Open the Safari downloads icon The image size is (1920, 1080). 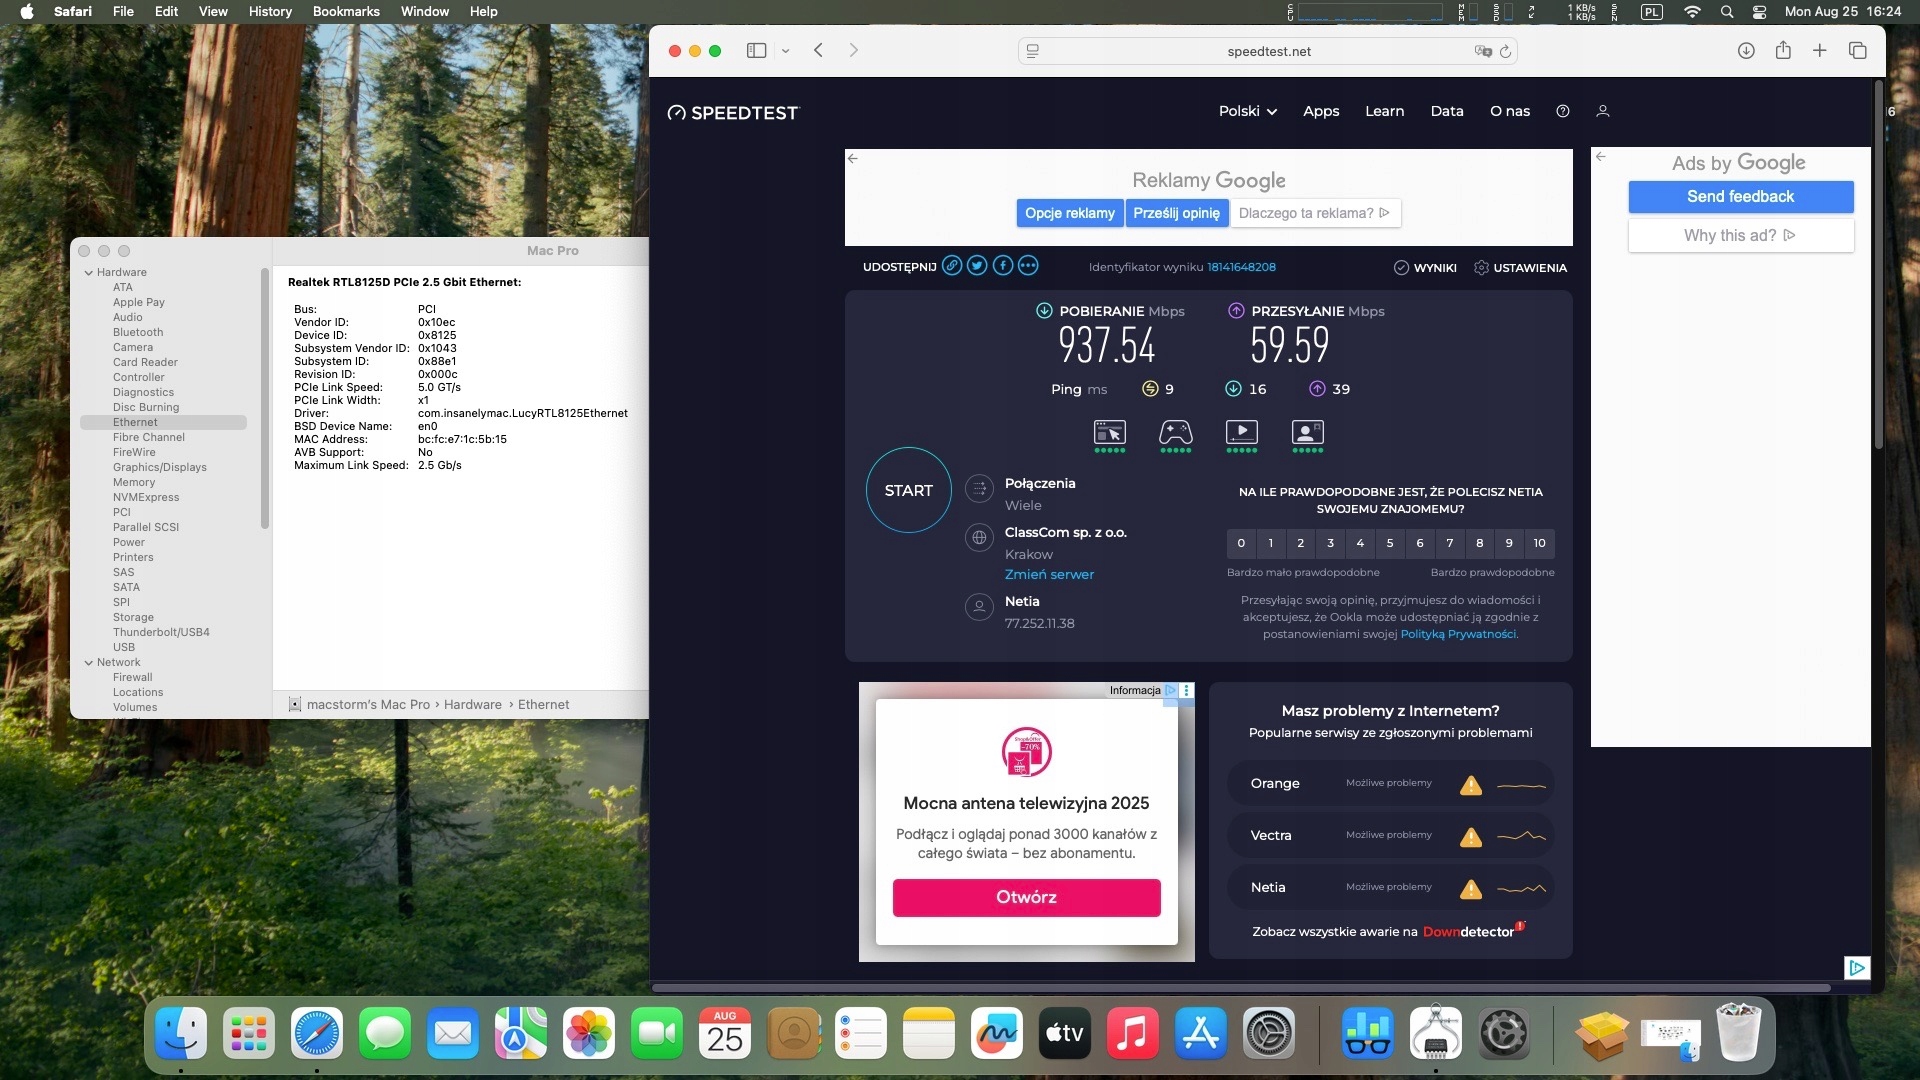tap(1746, 51)
